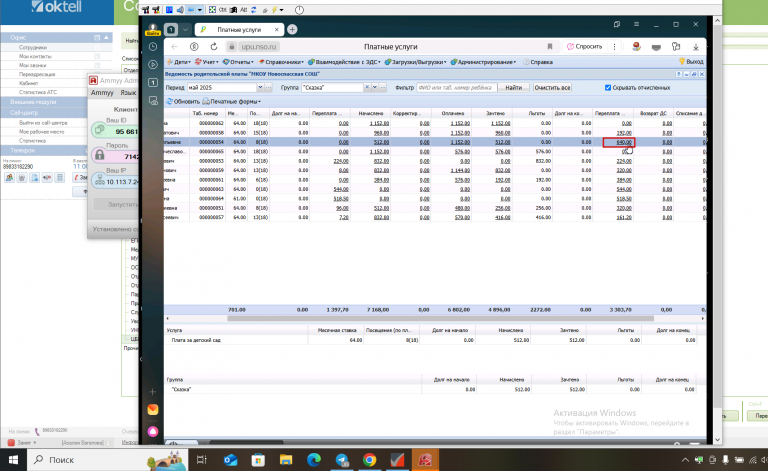This screenshot has width=768, height=471.
Task: Open a new browser tab with plus icon
Action: pyautogui.click(x=292, y=29)
